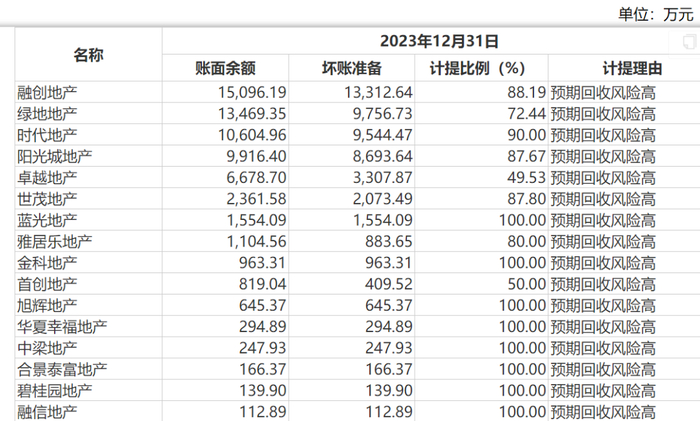Select 时代地产 book balance 10,604.96
Screen dimensions: 700x421
[x=228, y=134]
